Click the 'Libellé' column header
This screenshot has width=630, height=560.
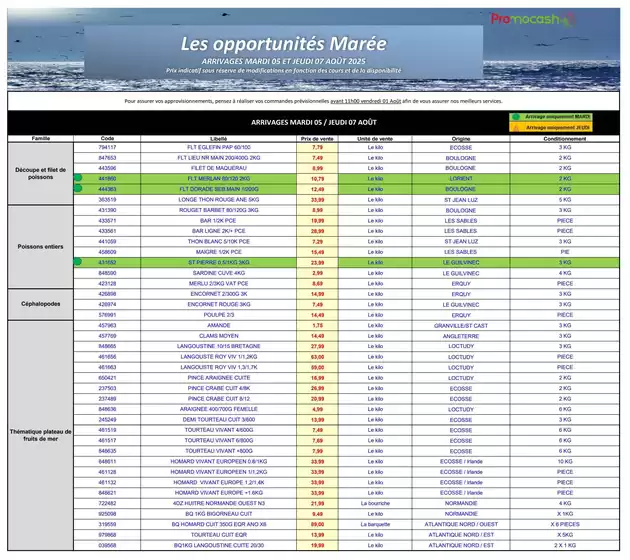(219, 139)
